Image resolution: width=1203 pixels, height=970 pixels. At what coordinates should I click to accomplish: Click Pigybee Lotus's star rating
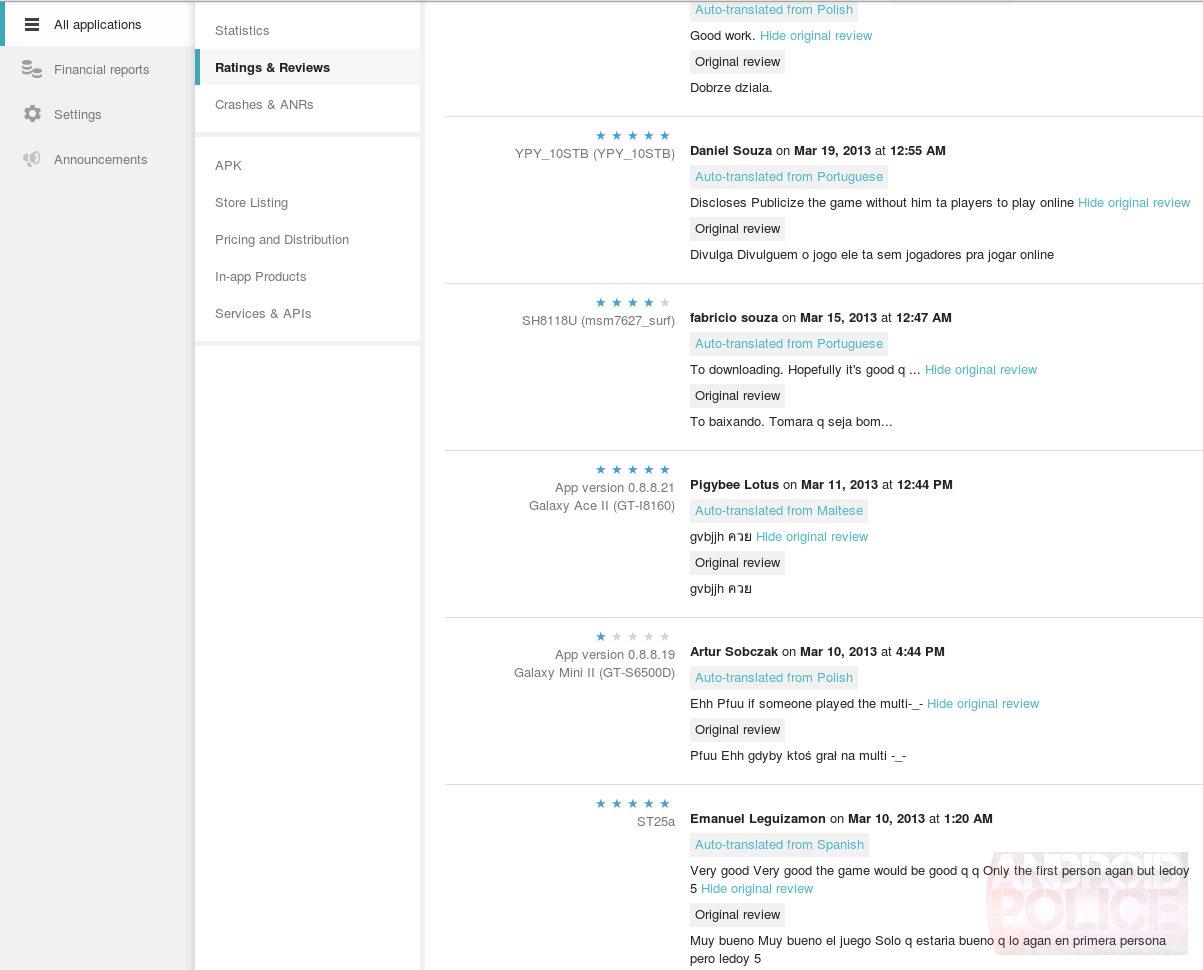633,469
